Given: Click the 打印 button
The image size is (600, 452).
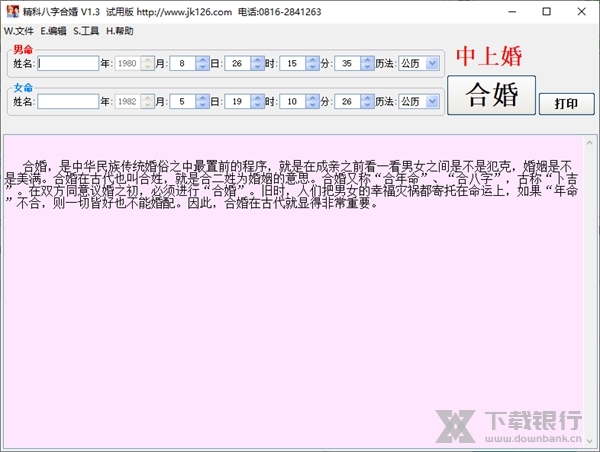Looking at the screenshot, I should [x=566, y=104].
